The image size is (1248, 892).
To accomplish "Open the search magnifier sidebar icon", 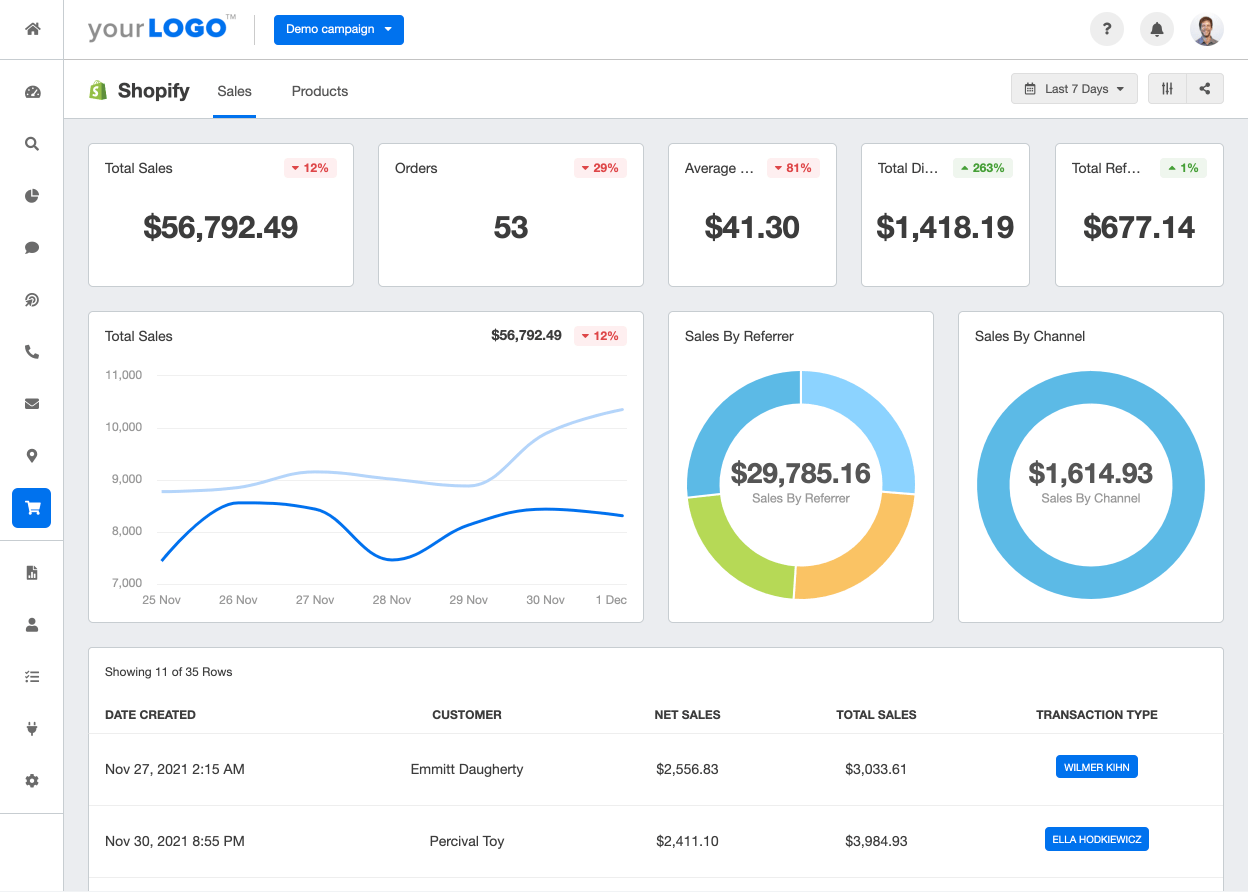I will click(x=32, y=144).
